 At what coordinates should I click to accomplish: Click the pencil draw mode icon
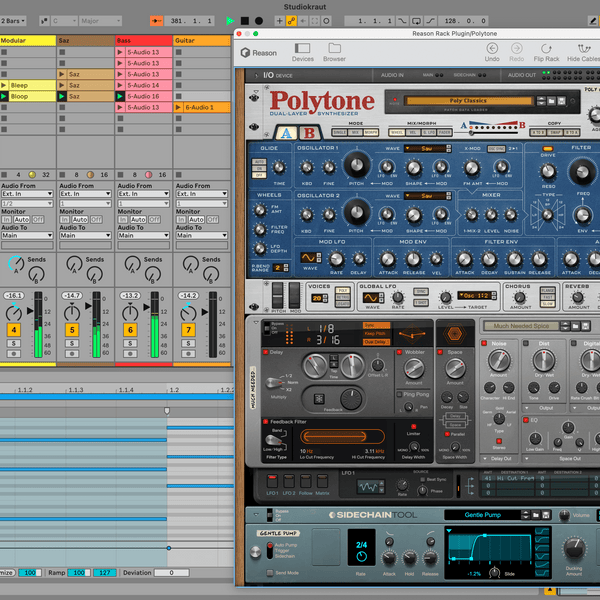click(594, 21)
